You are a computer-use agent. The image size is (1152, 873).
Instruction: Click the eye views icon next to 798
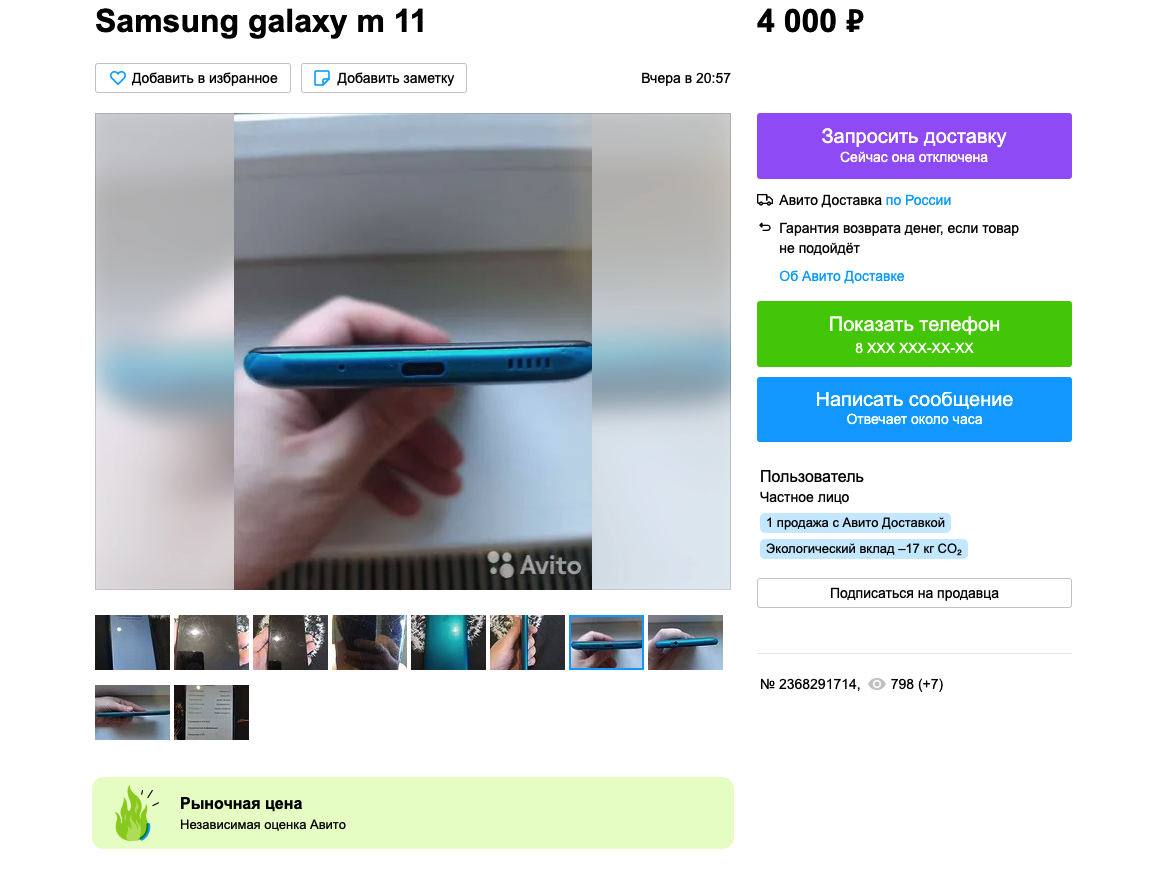click(876, 684)
